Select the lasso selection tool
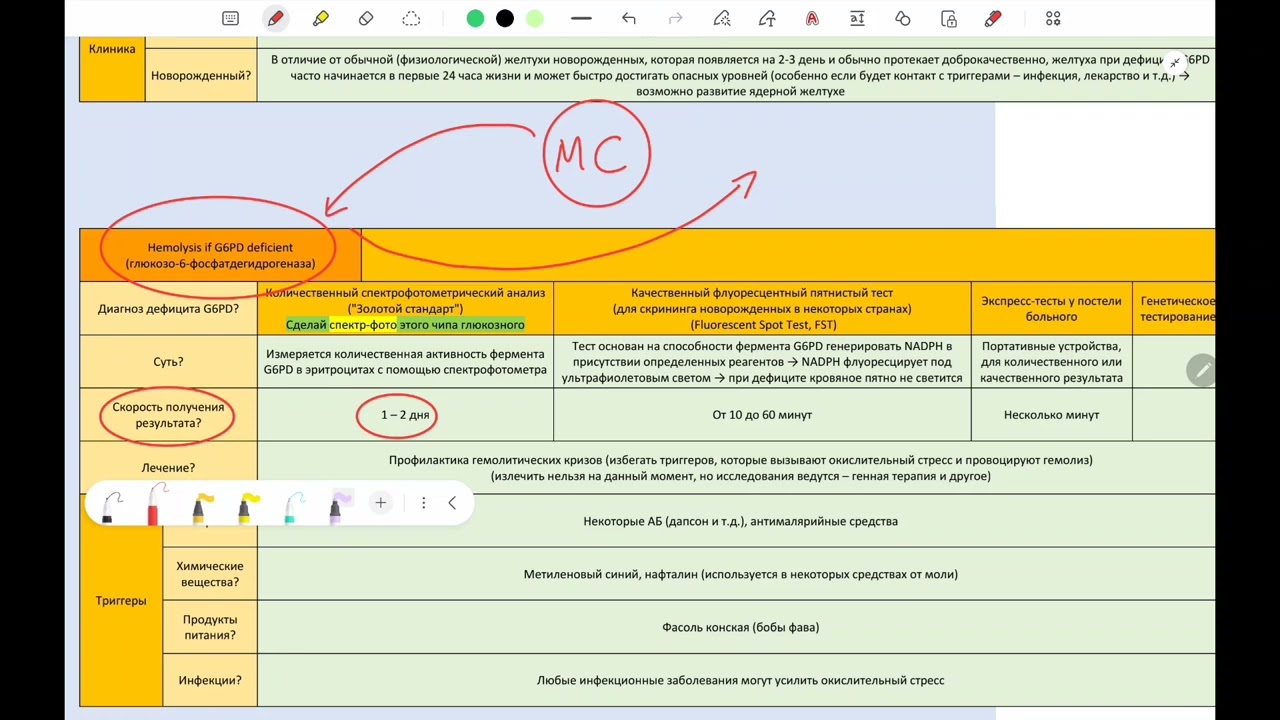 click(411, 18)
